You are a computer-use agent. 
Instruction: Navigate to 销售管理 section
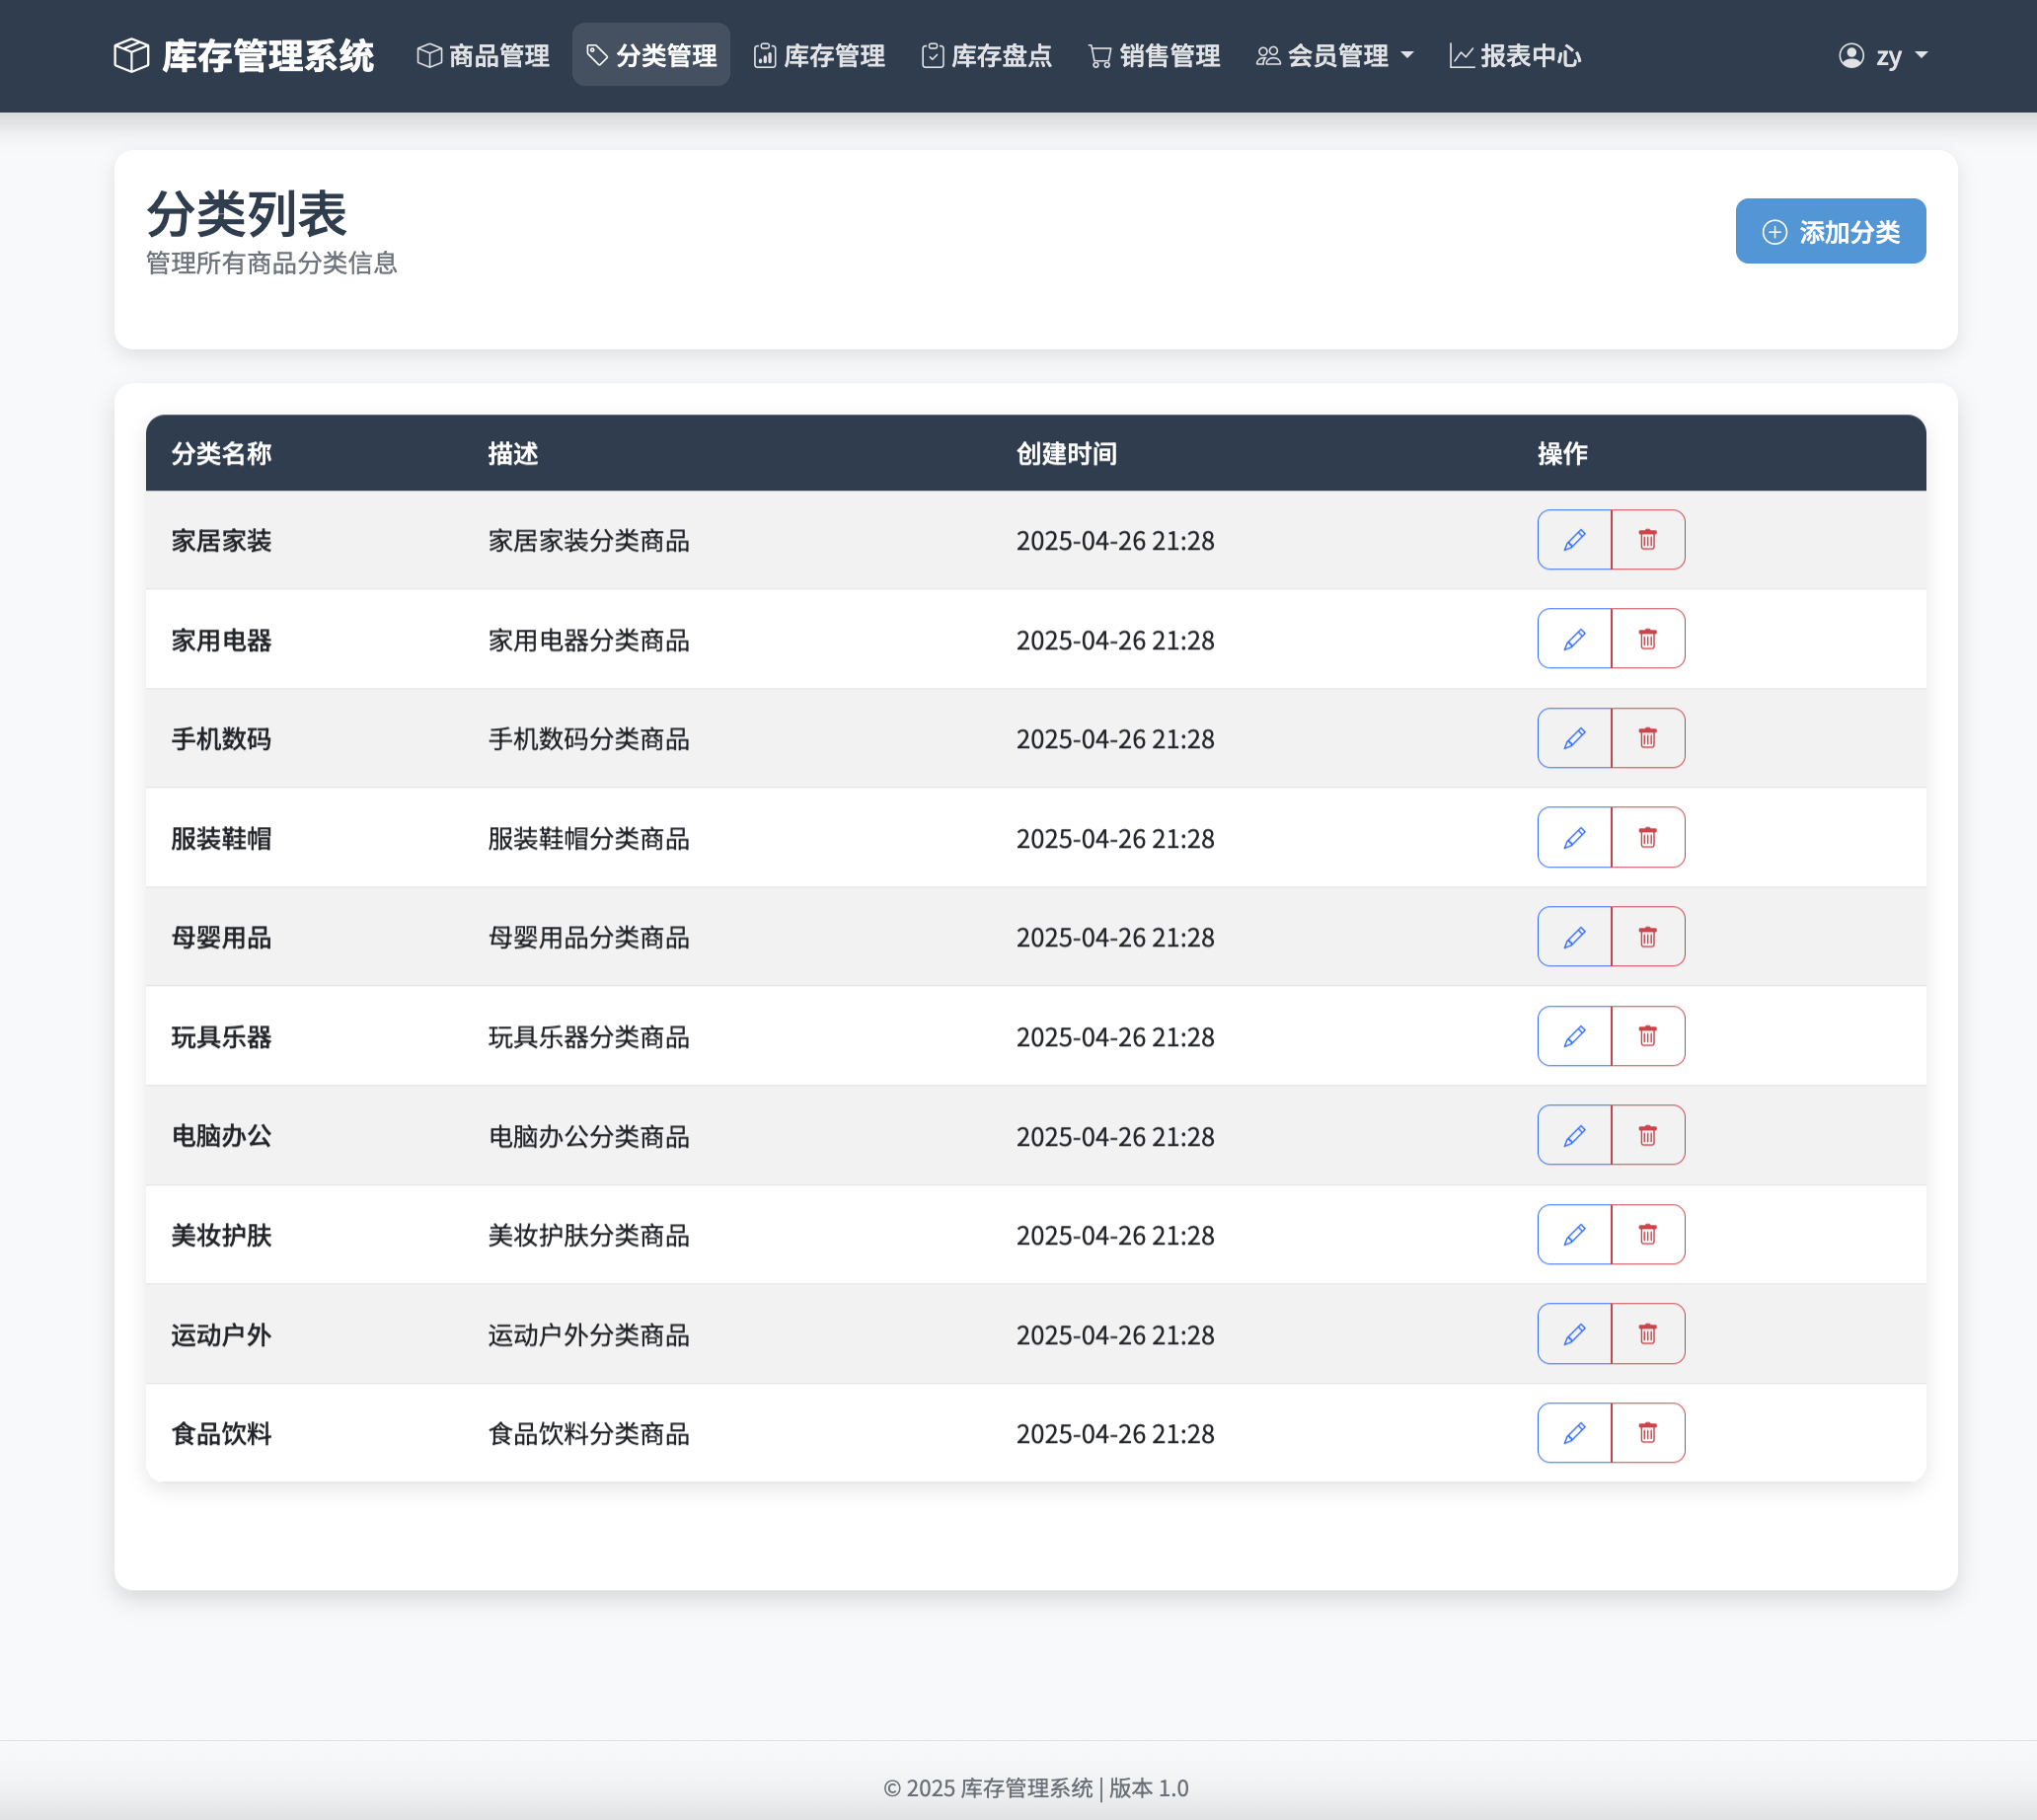tap(1154, 56)
